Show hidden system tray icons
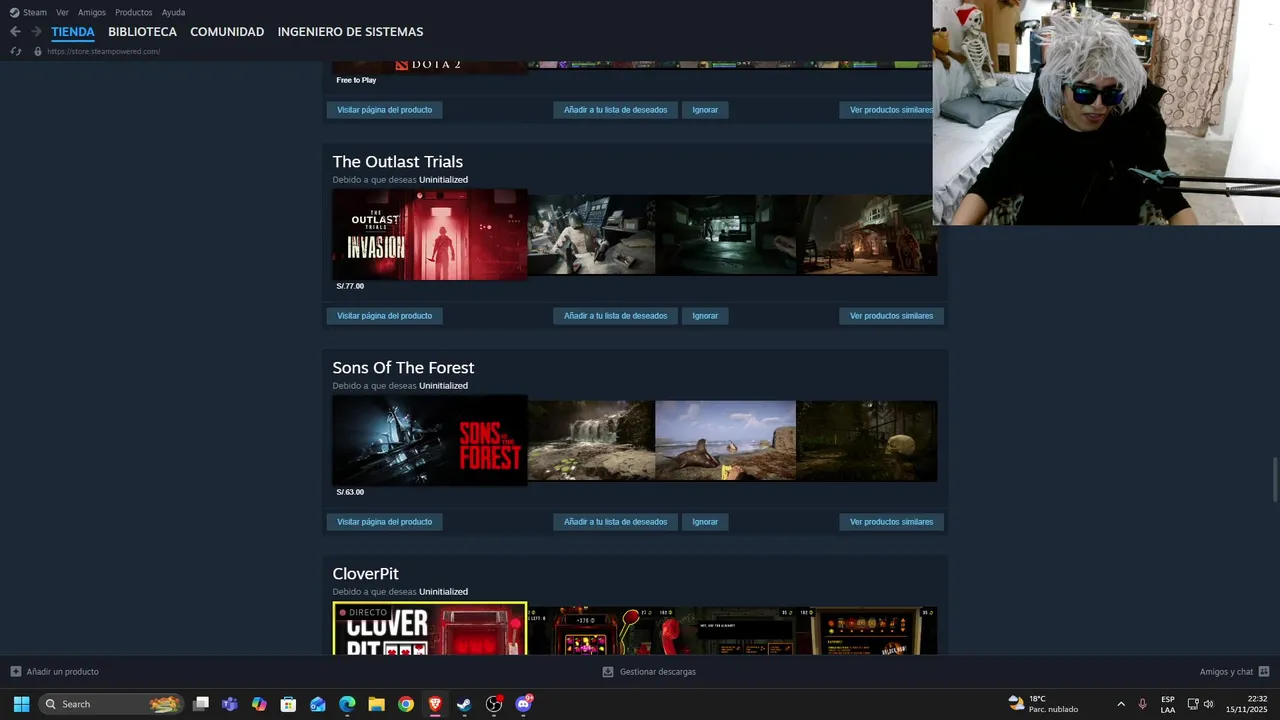 (x=1120, y=704)
